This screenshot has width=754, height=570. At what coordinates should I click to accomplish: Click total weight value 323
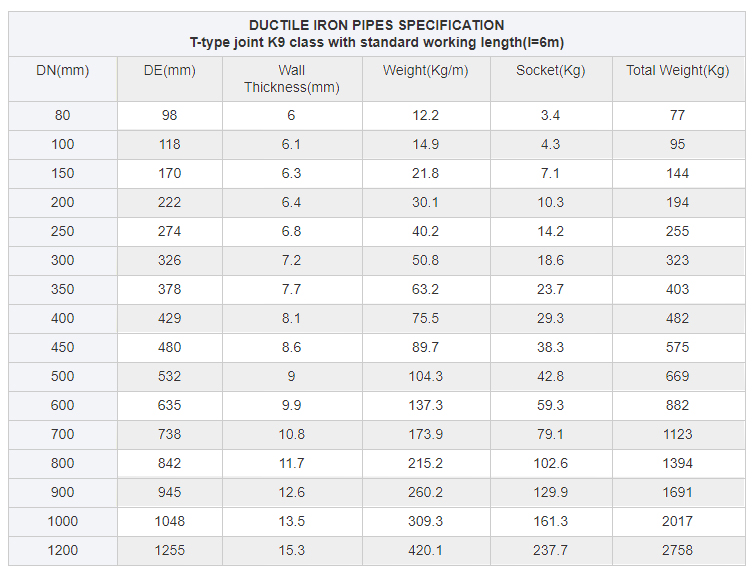click(677, 260)
